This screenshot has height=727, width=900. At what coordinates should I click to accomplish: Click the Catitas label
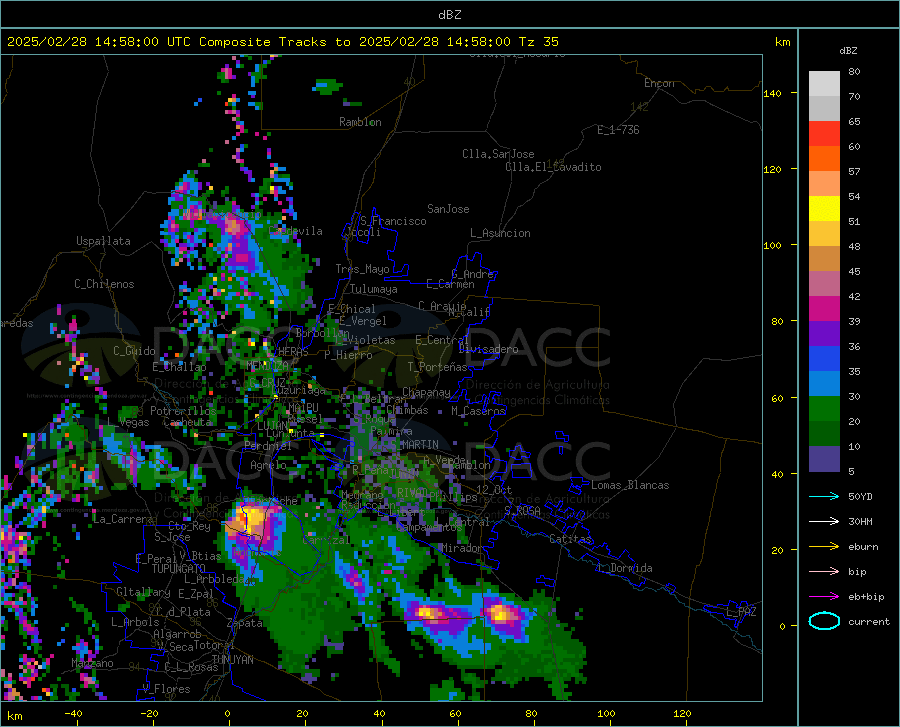pos(570,539)
